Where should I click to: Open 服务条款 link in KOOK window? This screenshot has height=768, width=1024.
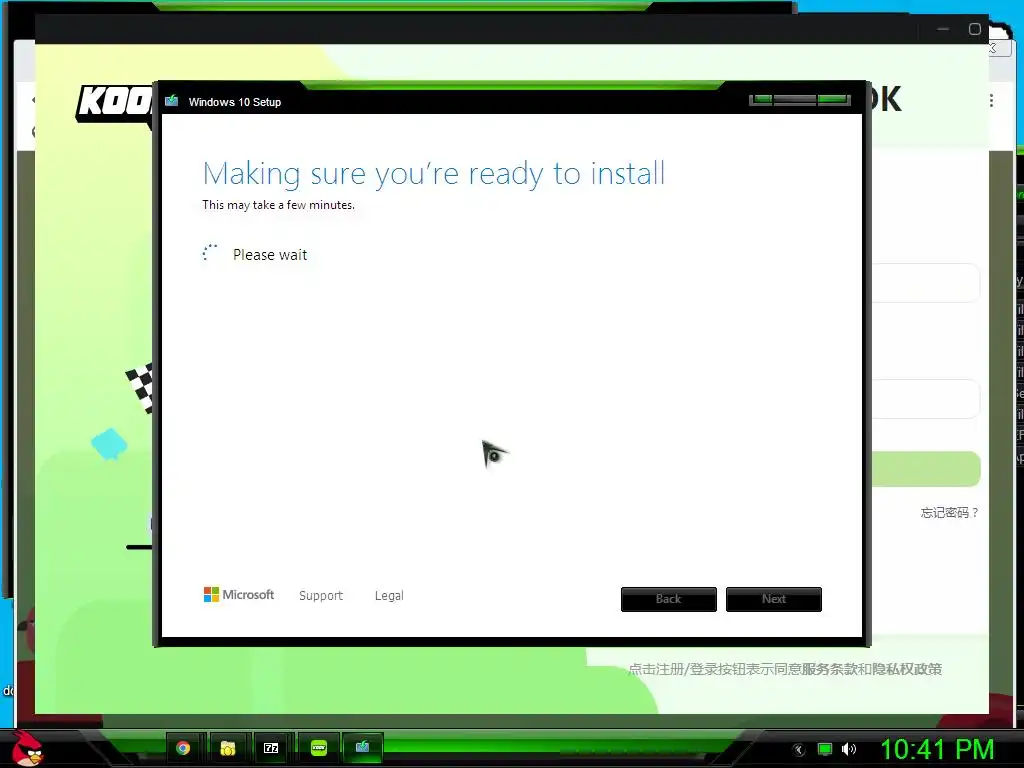click(829, 669)
